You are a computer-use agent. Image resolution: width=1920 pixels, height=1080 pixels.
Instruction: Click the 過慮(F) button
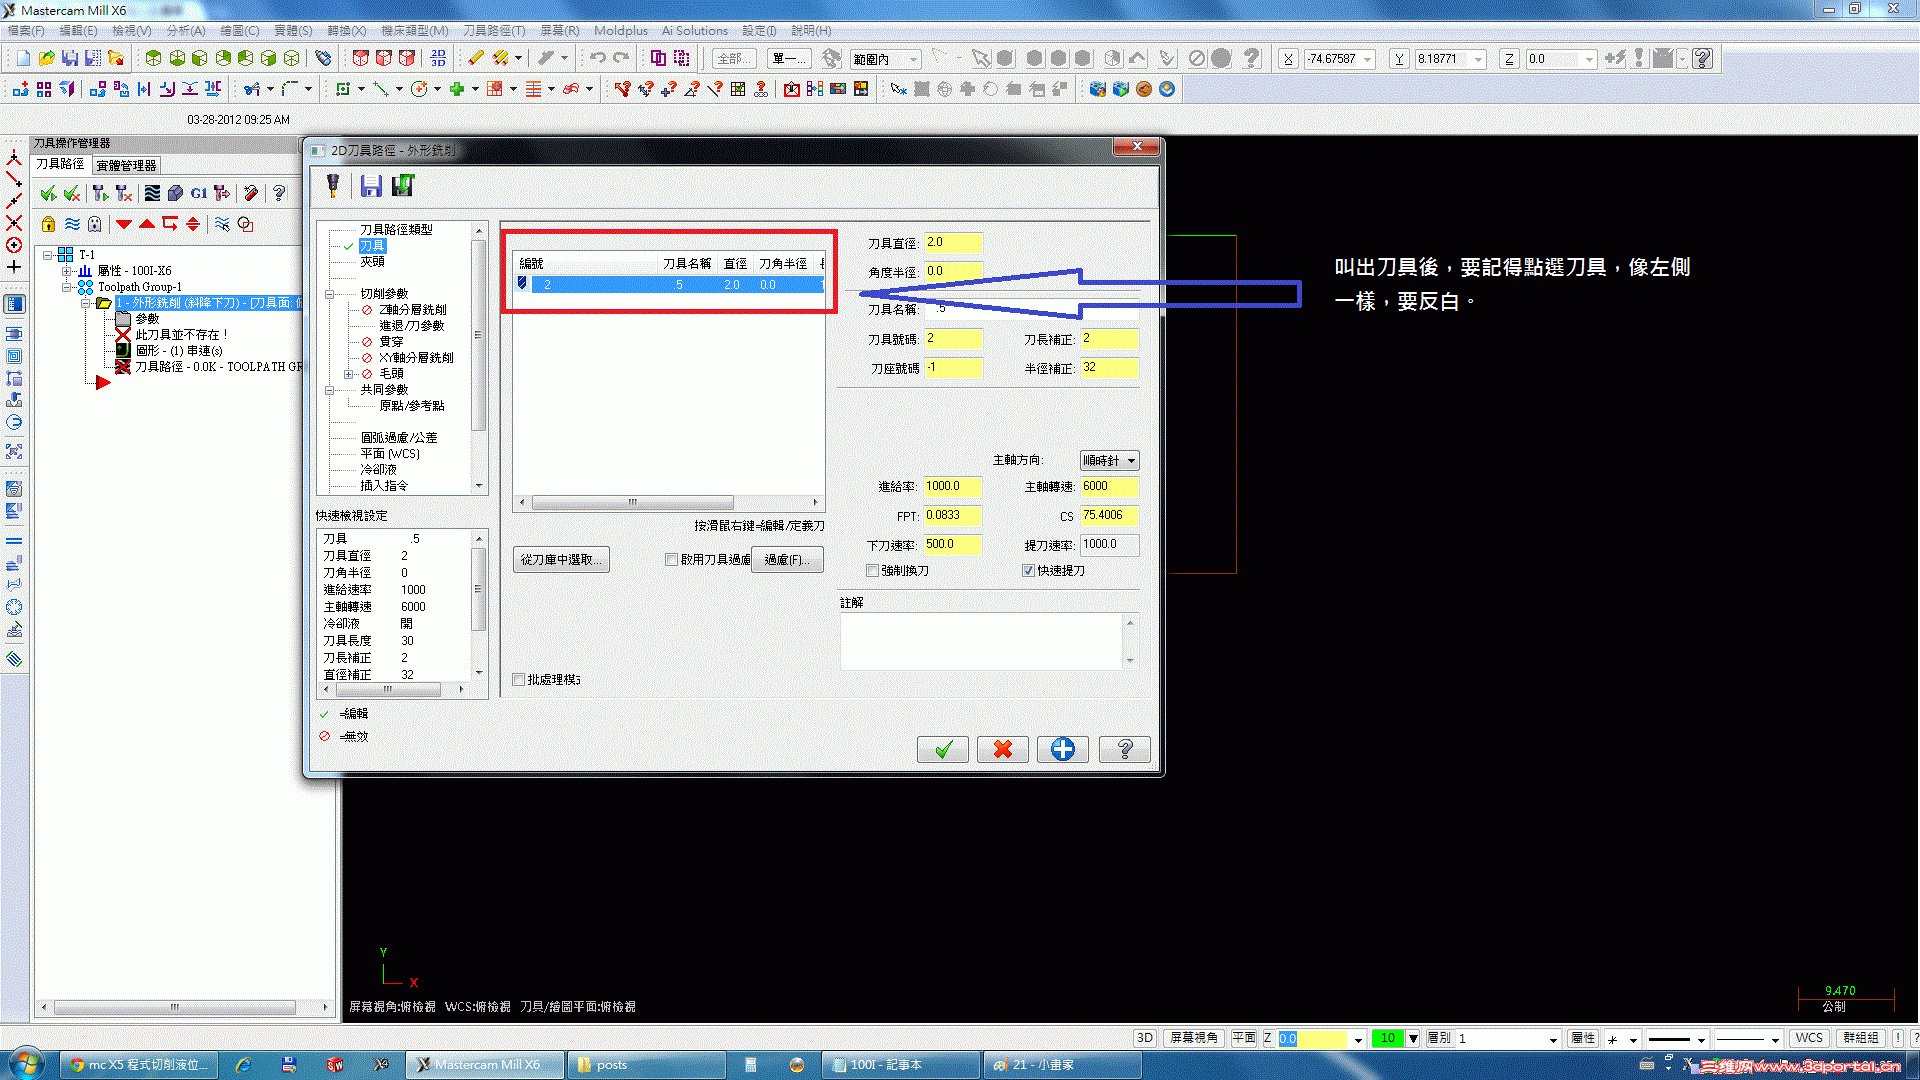[x=787, y=560]
